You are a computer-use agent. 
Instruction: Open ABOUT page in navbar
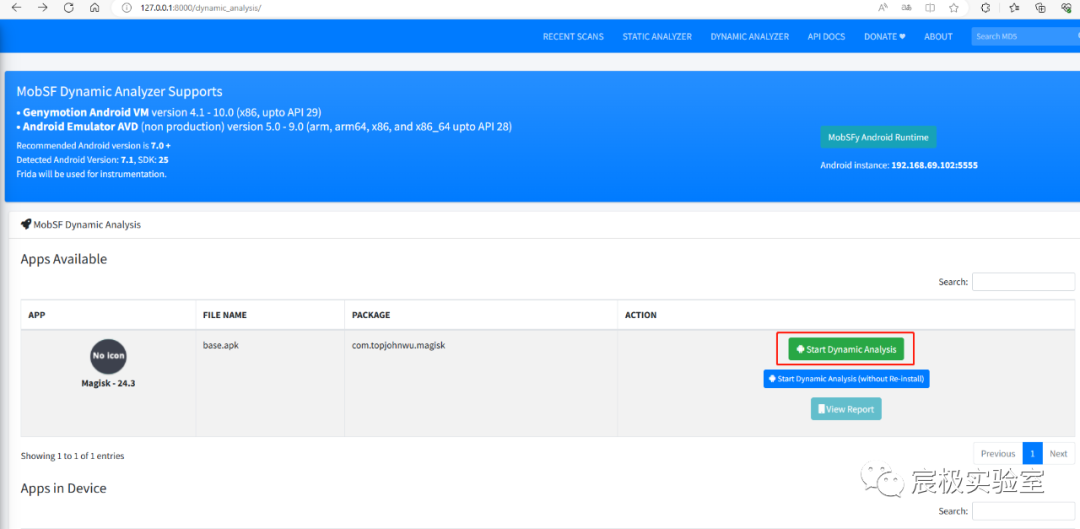938,37
